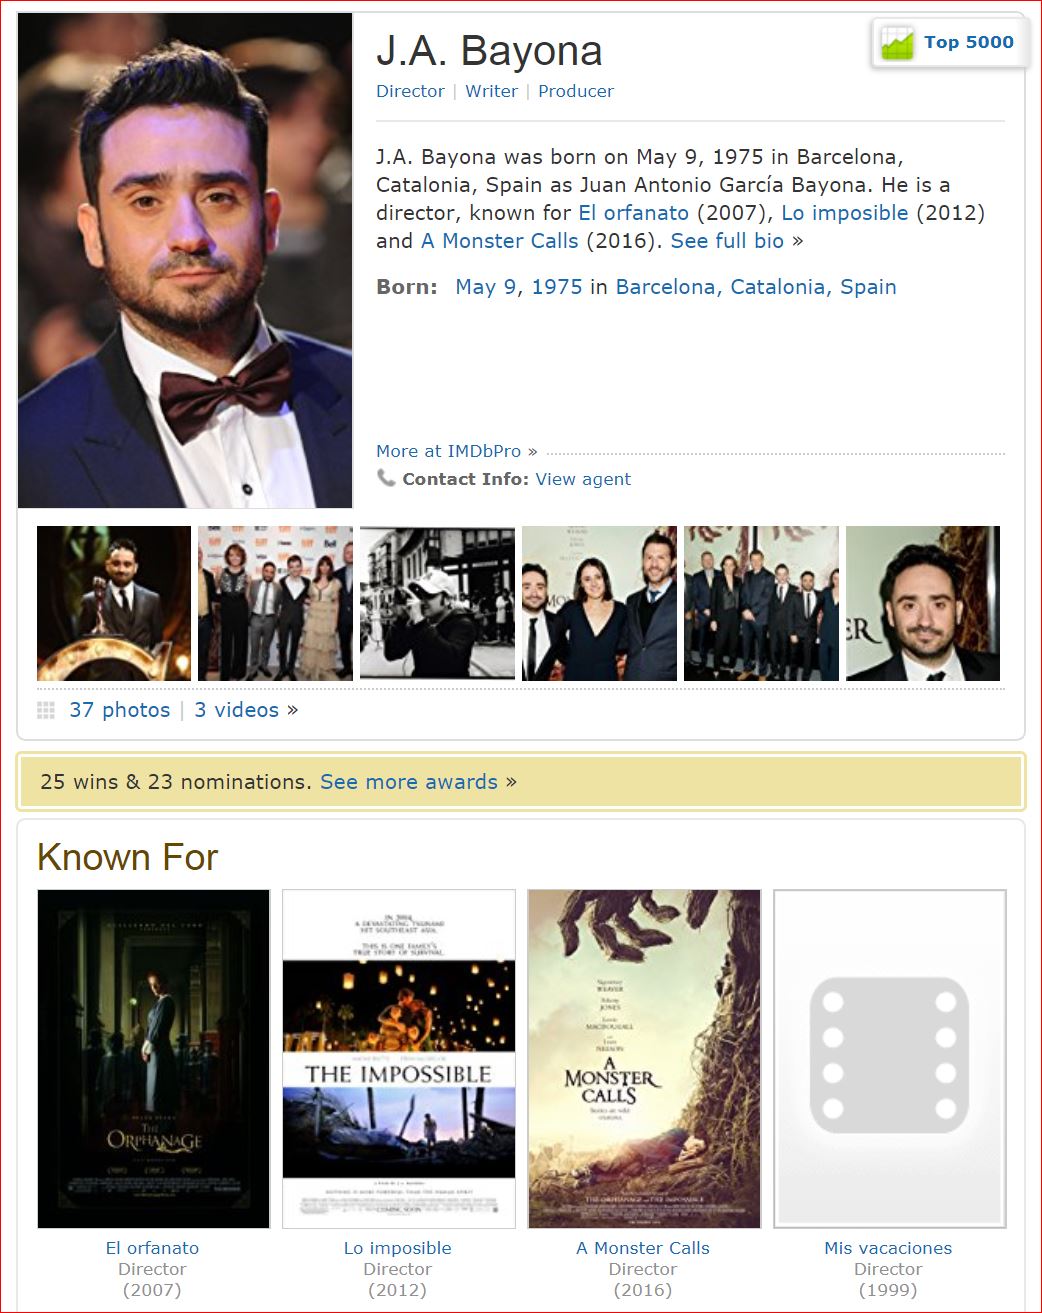Expand the biography via See full bio
The image size is (1042, 1313).
point(727,241)
